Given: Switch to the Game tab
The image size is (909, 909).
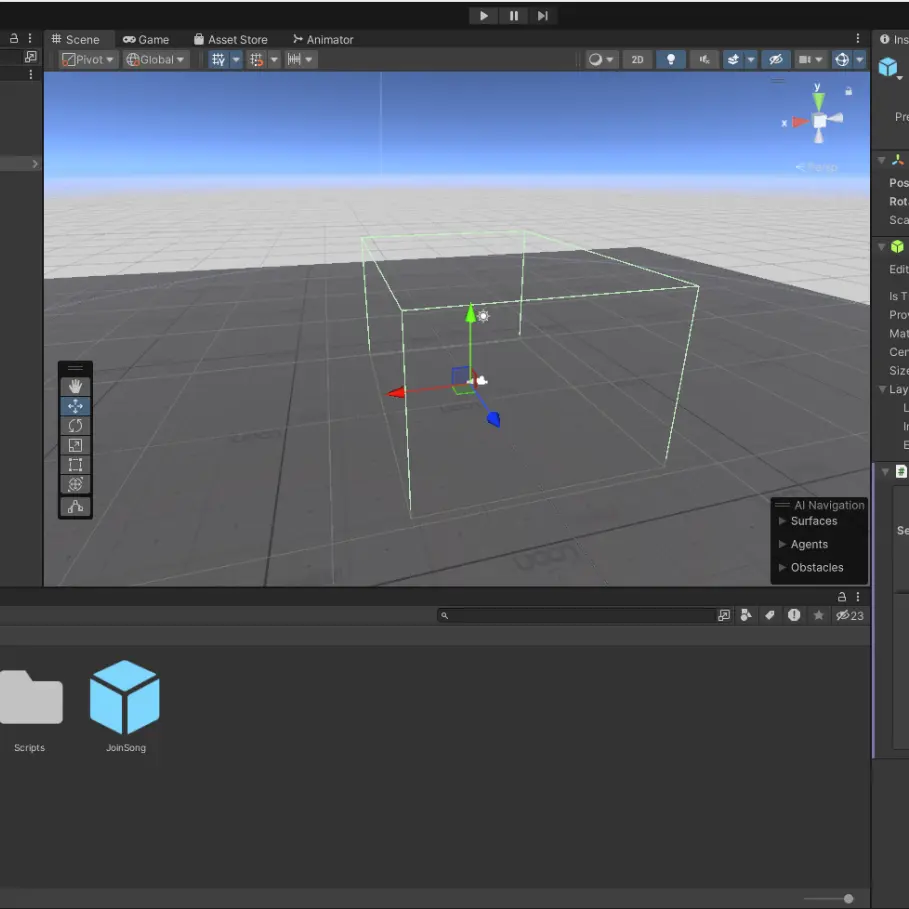Looking at the screenshot, I should pyautogui.click(x=146, y=40).
